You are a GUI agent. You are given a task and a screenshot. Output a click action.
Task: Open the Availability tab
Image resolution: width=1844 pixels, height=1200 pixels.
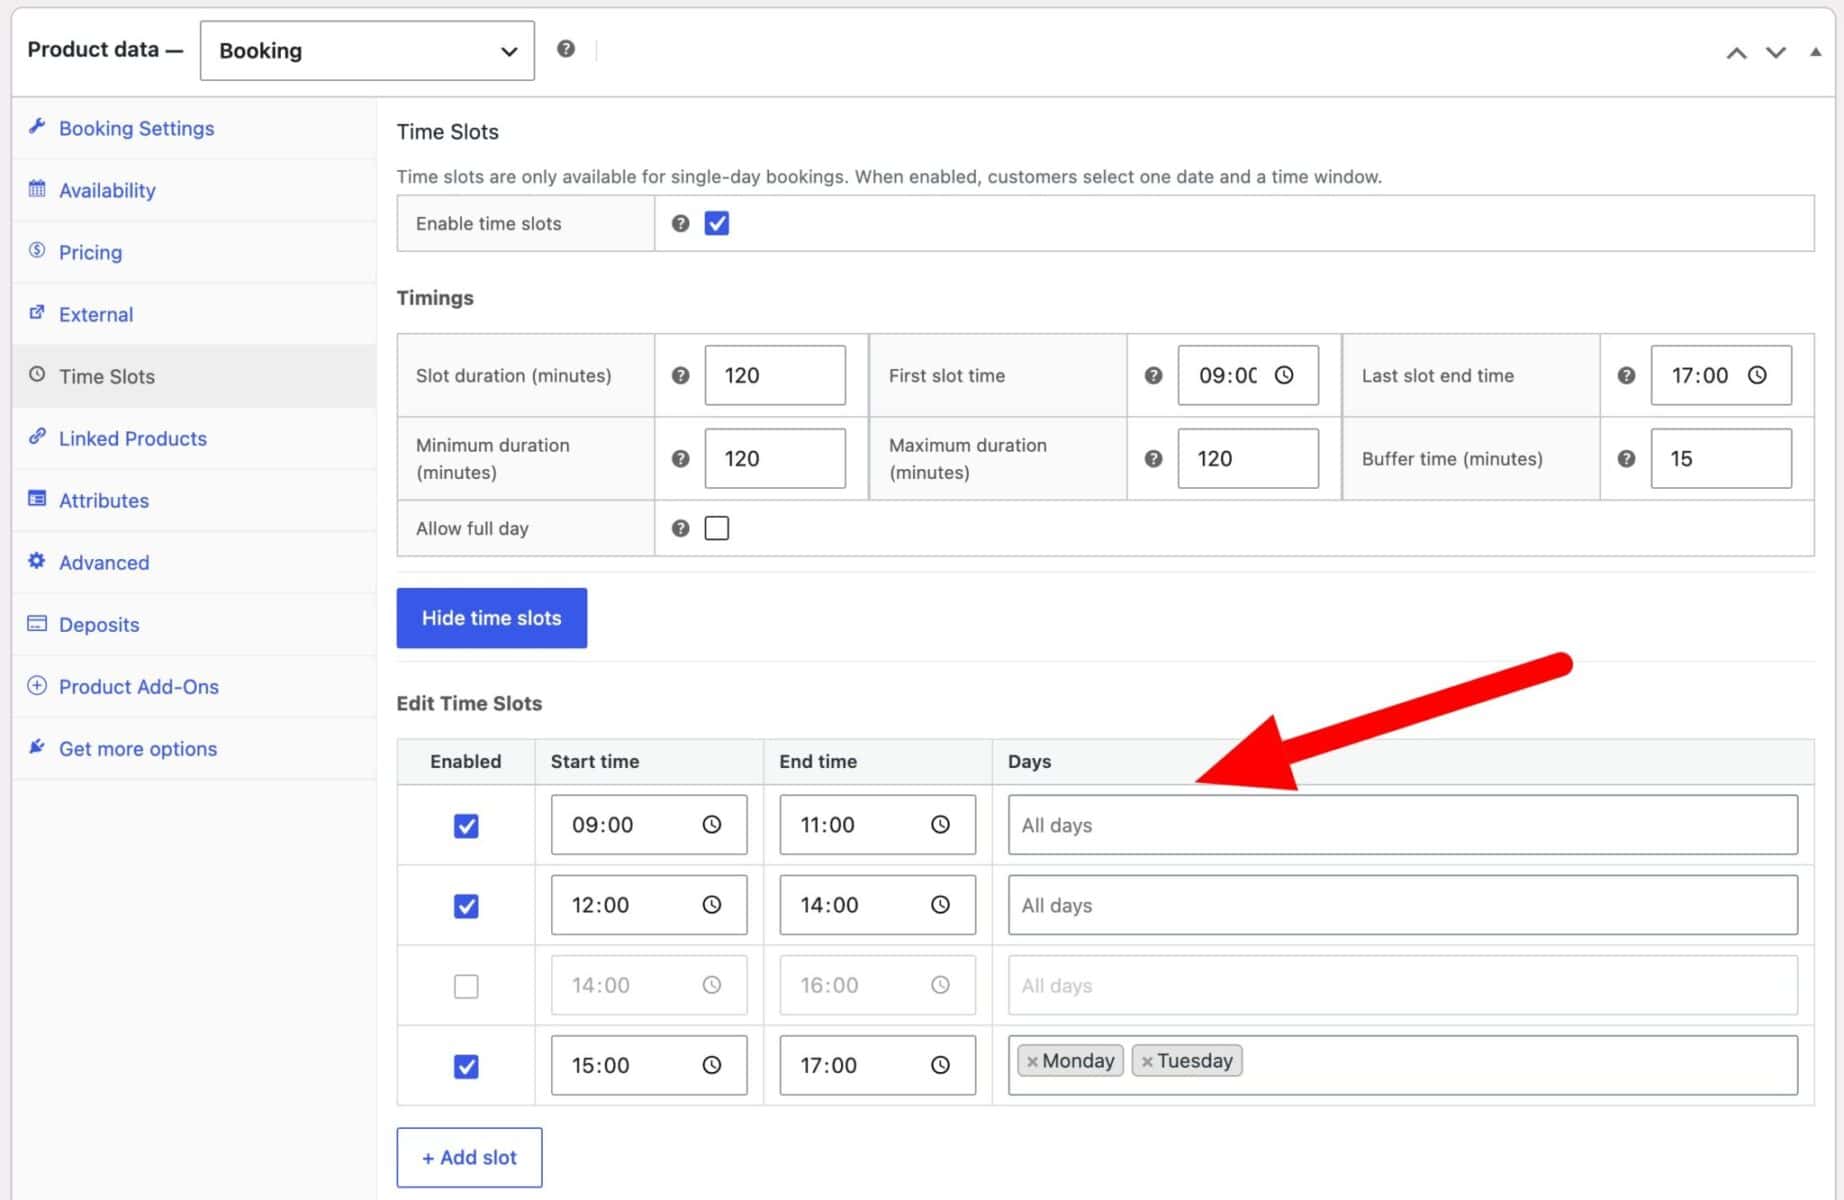tap(194, 190)
